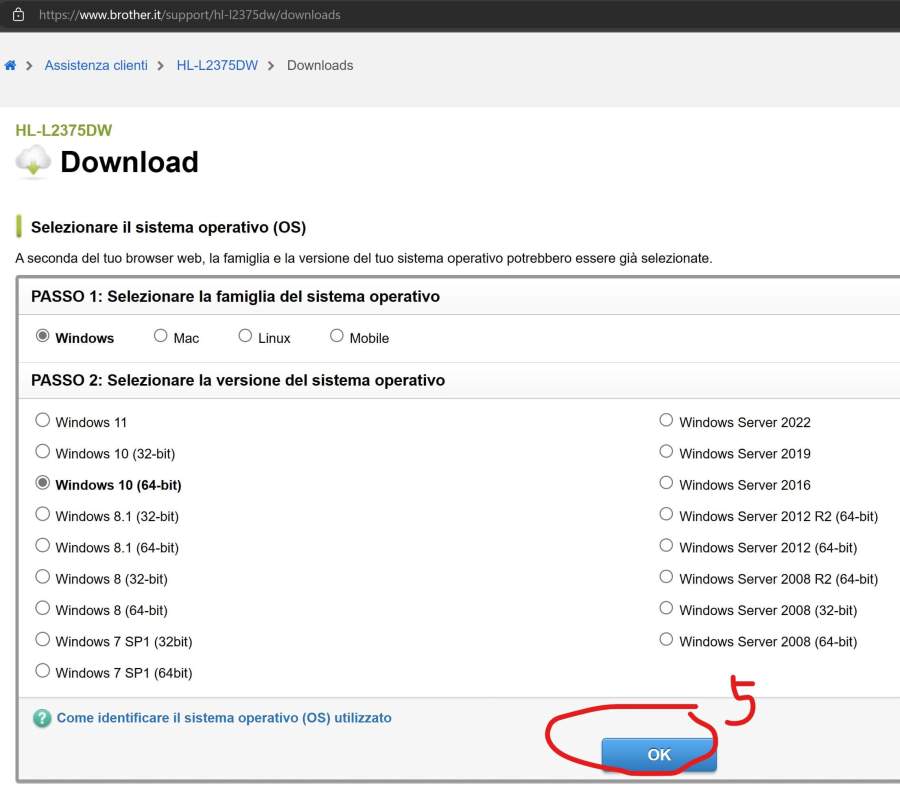Open HL-L2375DW breadcrumb link
900x790 pixels.
(x=217, y=66)
